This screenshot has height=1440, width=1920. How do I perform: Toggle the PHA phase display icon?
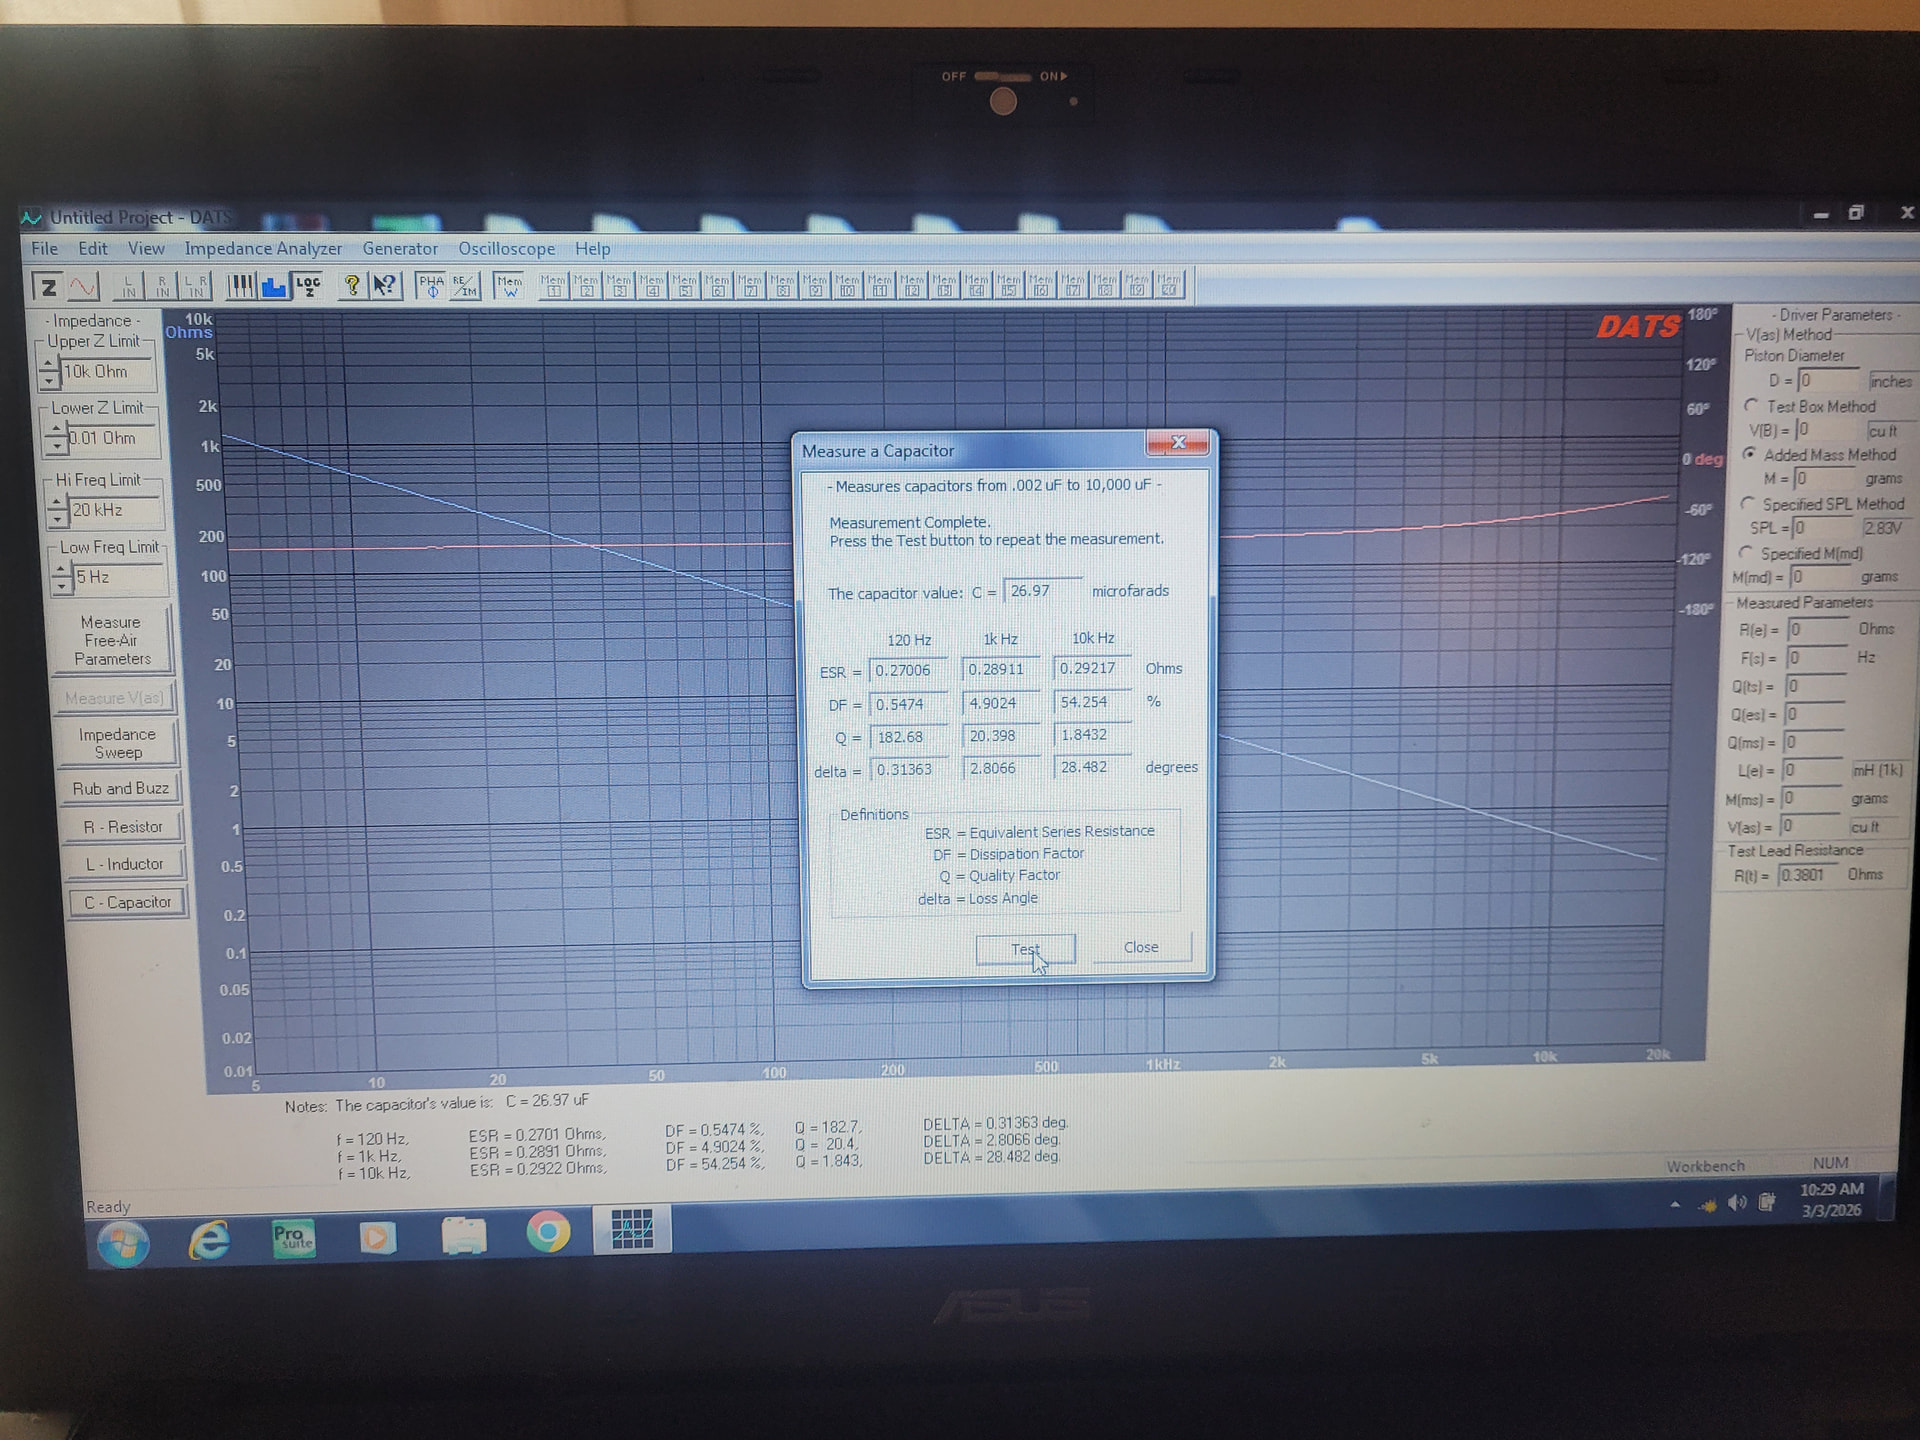(x=431, y=287)
